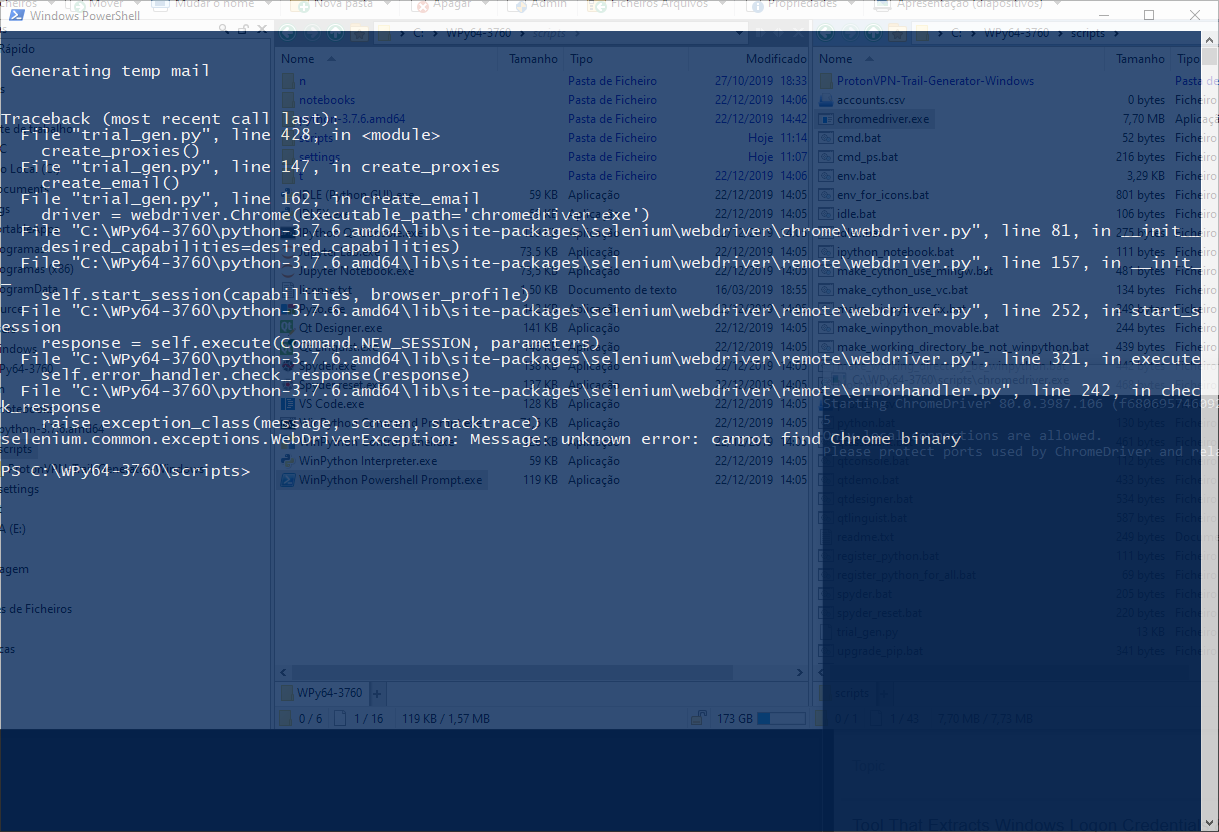
Task: Select WinPython Powershell Prompt.exe in left pane
Action: [390, 480]
